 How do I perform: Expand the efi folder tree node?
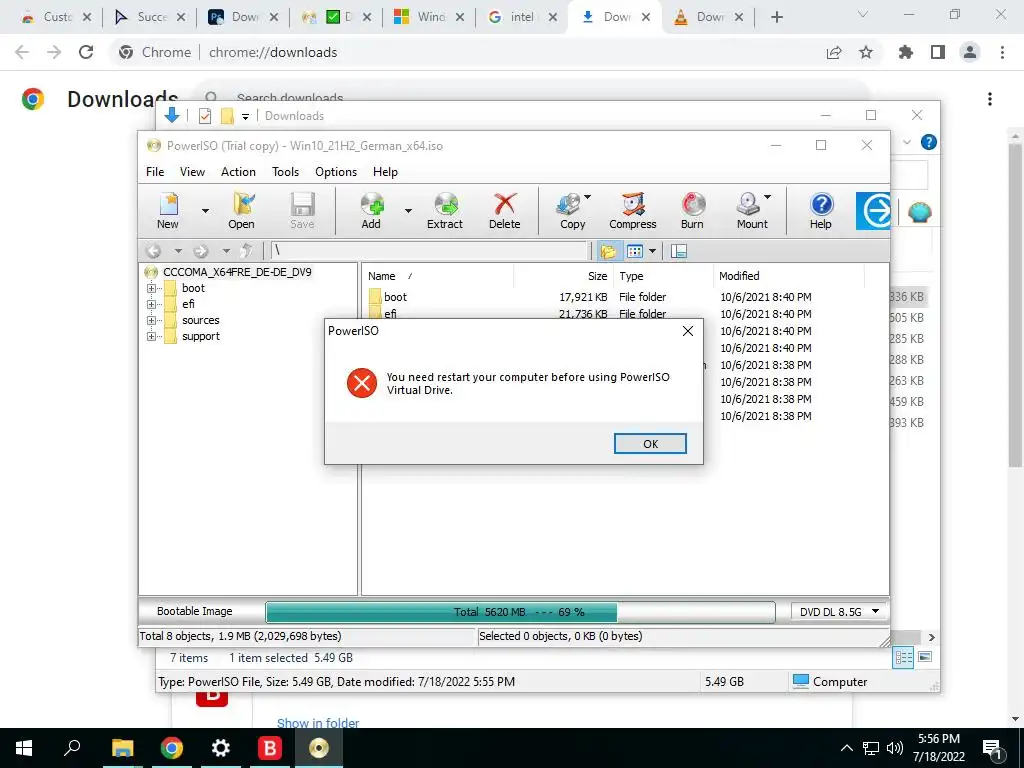[x=152, y=304]
